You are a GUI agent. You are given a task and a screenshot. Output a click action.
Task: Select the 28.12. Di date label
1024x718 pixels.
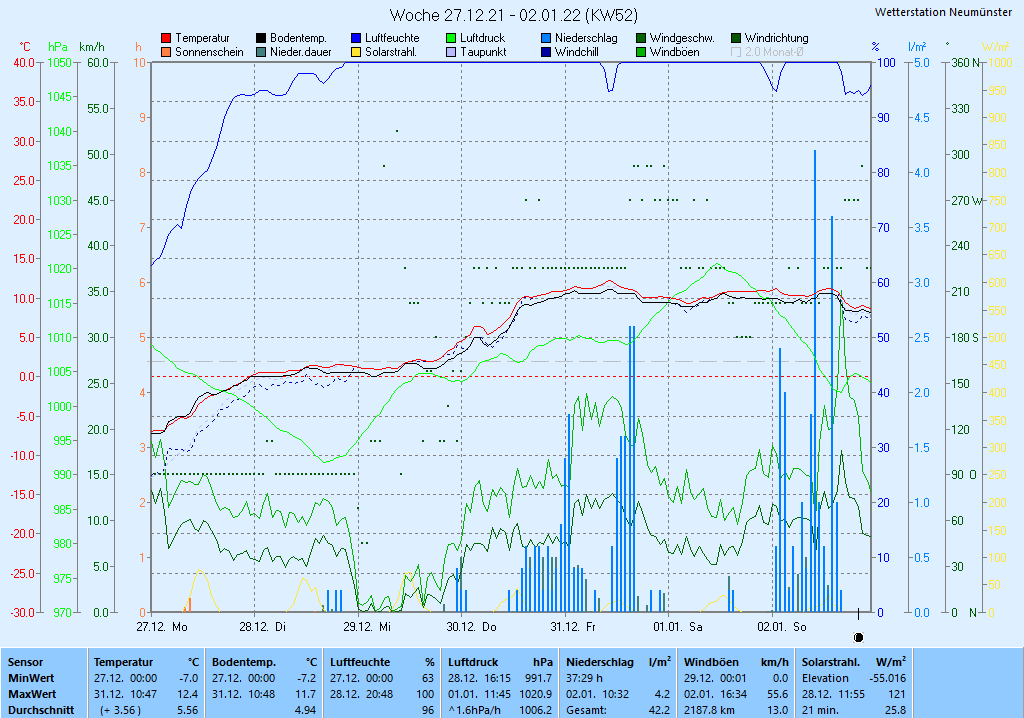click(x=263, y=627)
